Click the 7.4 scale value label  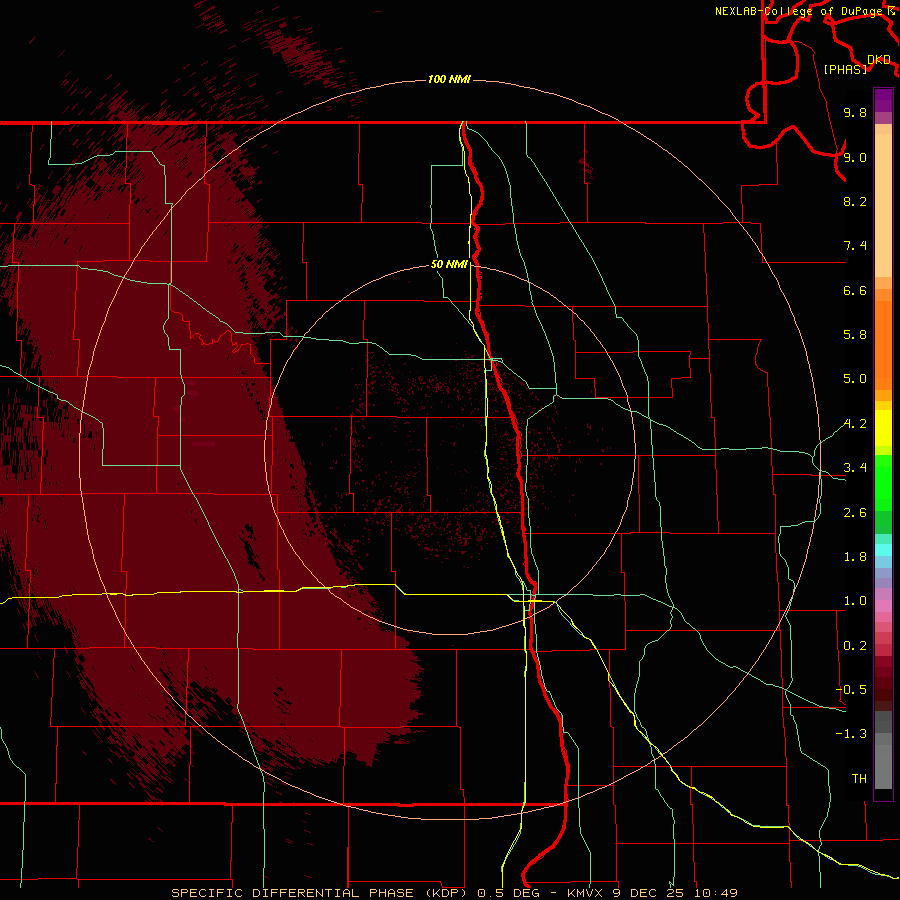coord(855,246)
